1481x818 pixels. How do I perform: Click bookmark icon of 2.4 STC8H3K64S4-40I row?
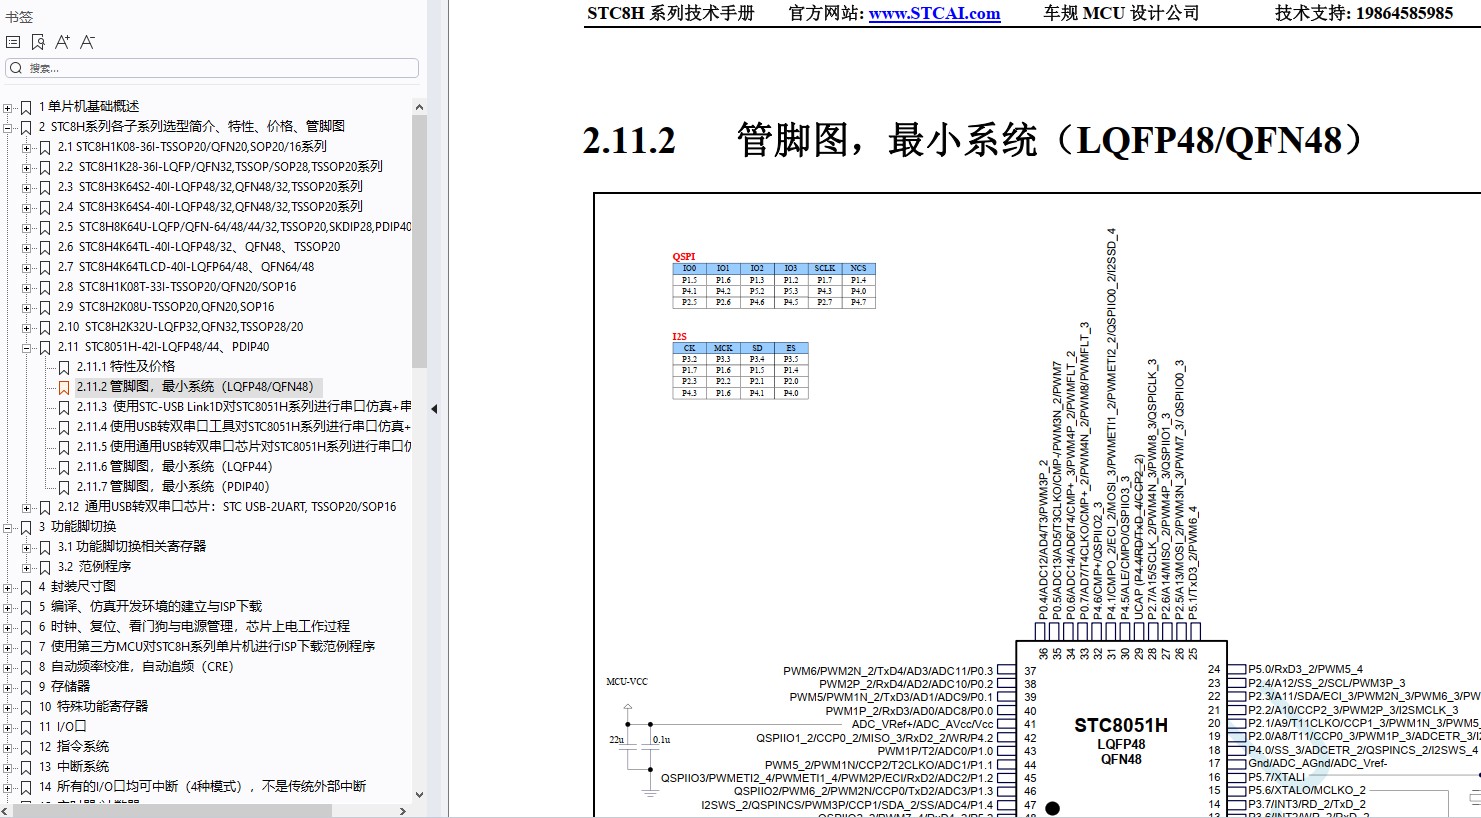click(x=45, y=207)
